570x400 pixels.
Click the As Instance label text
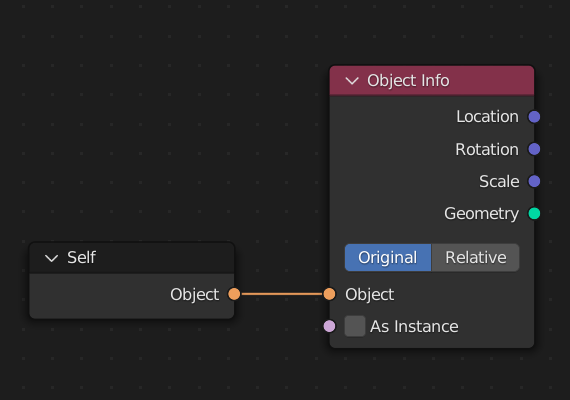pyautogui.click(x=414, y=326)
